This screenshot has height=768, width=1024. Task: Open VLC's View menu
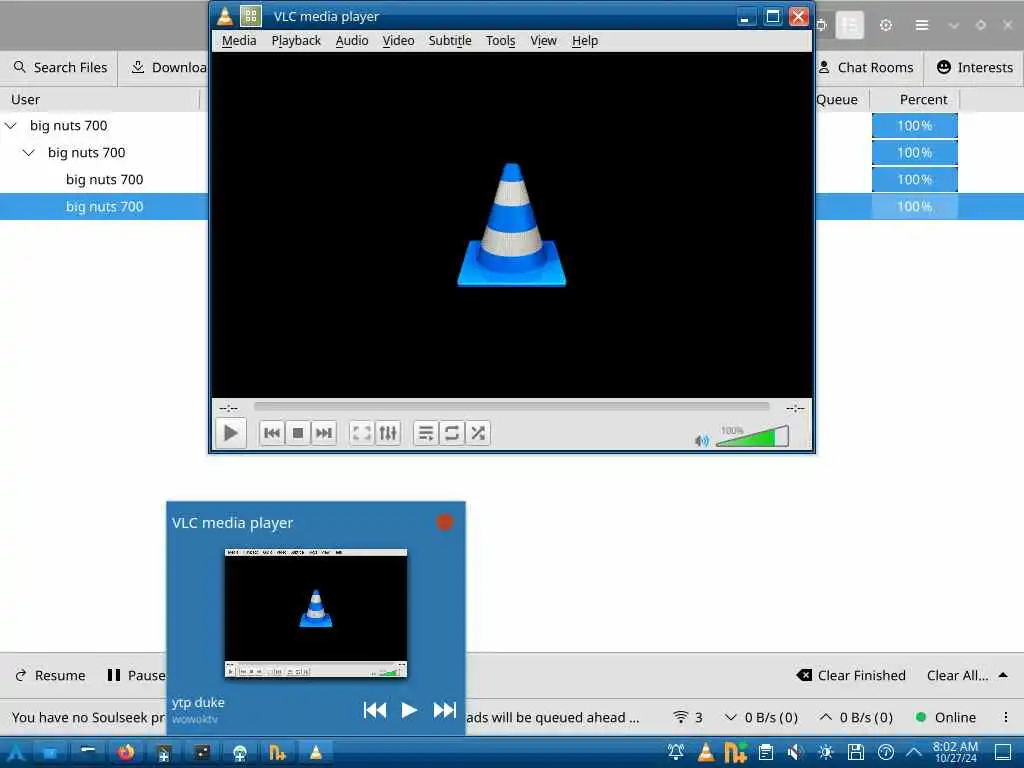point(543,40)
